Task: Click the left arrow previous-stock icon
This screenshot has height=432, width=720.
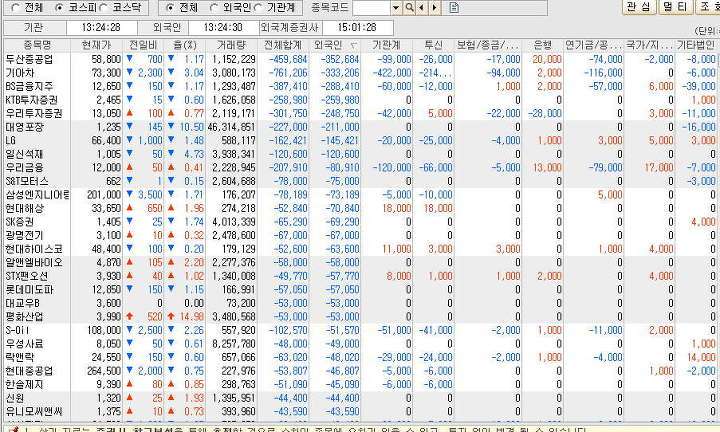Action: pos(422,8)
